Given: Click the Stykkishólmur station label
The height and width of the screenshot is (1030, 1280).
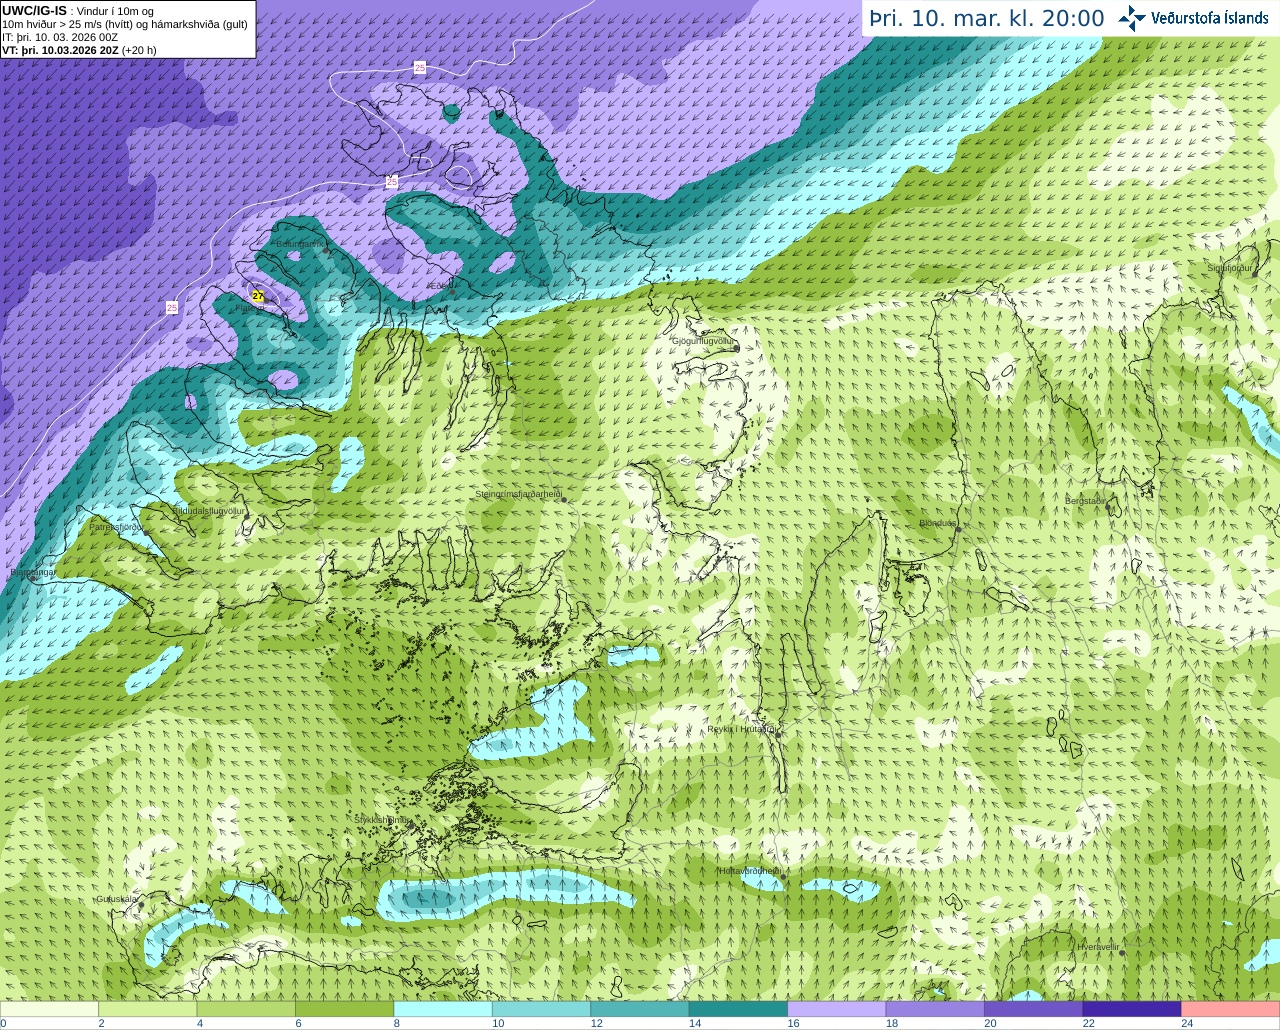Looking at the screenshot, I should coord(383,819).
